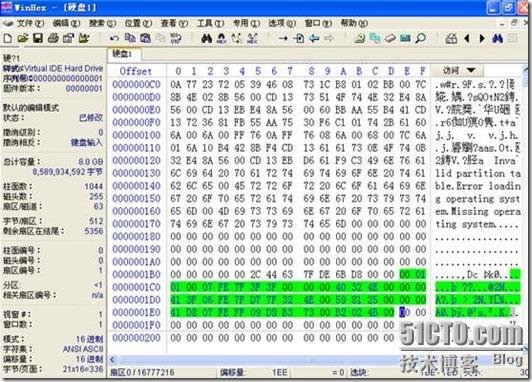
Task: Click the black right triangle next icon
Action: 482,38
